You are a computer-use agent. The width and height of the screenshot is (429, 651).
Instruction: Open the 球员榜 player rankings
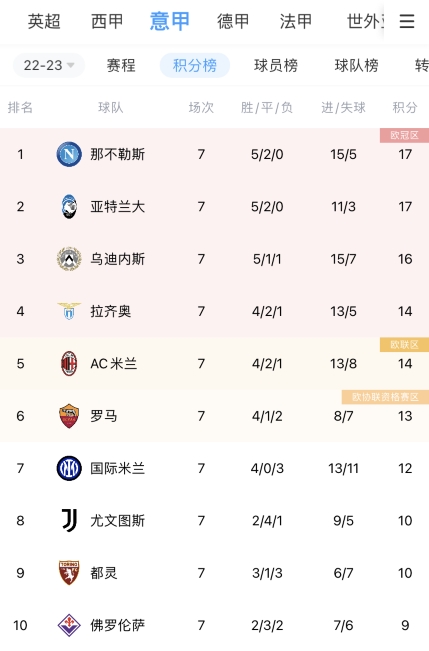point(276,66)
